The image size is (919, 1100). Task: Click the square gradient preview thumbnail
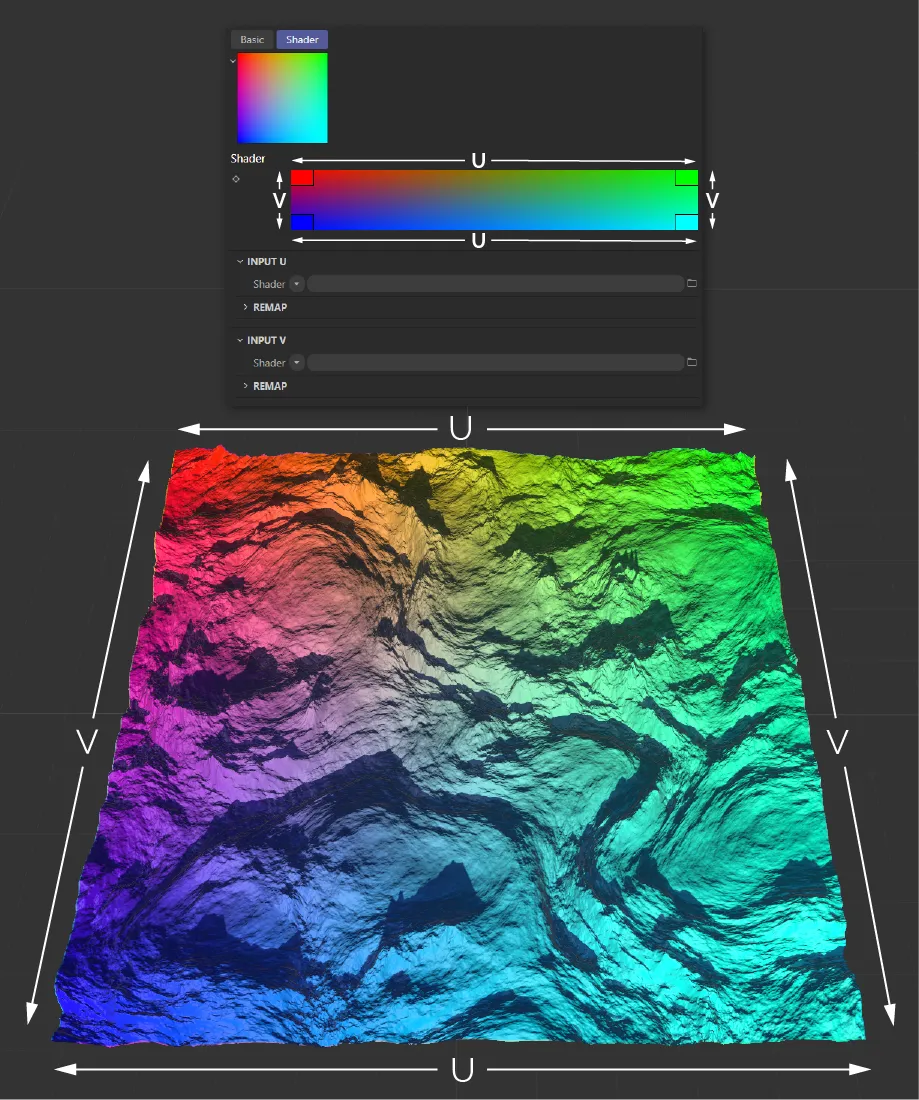point(282,98)
